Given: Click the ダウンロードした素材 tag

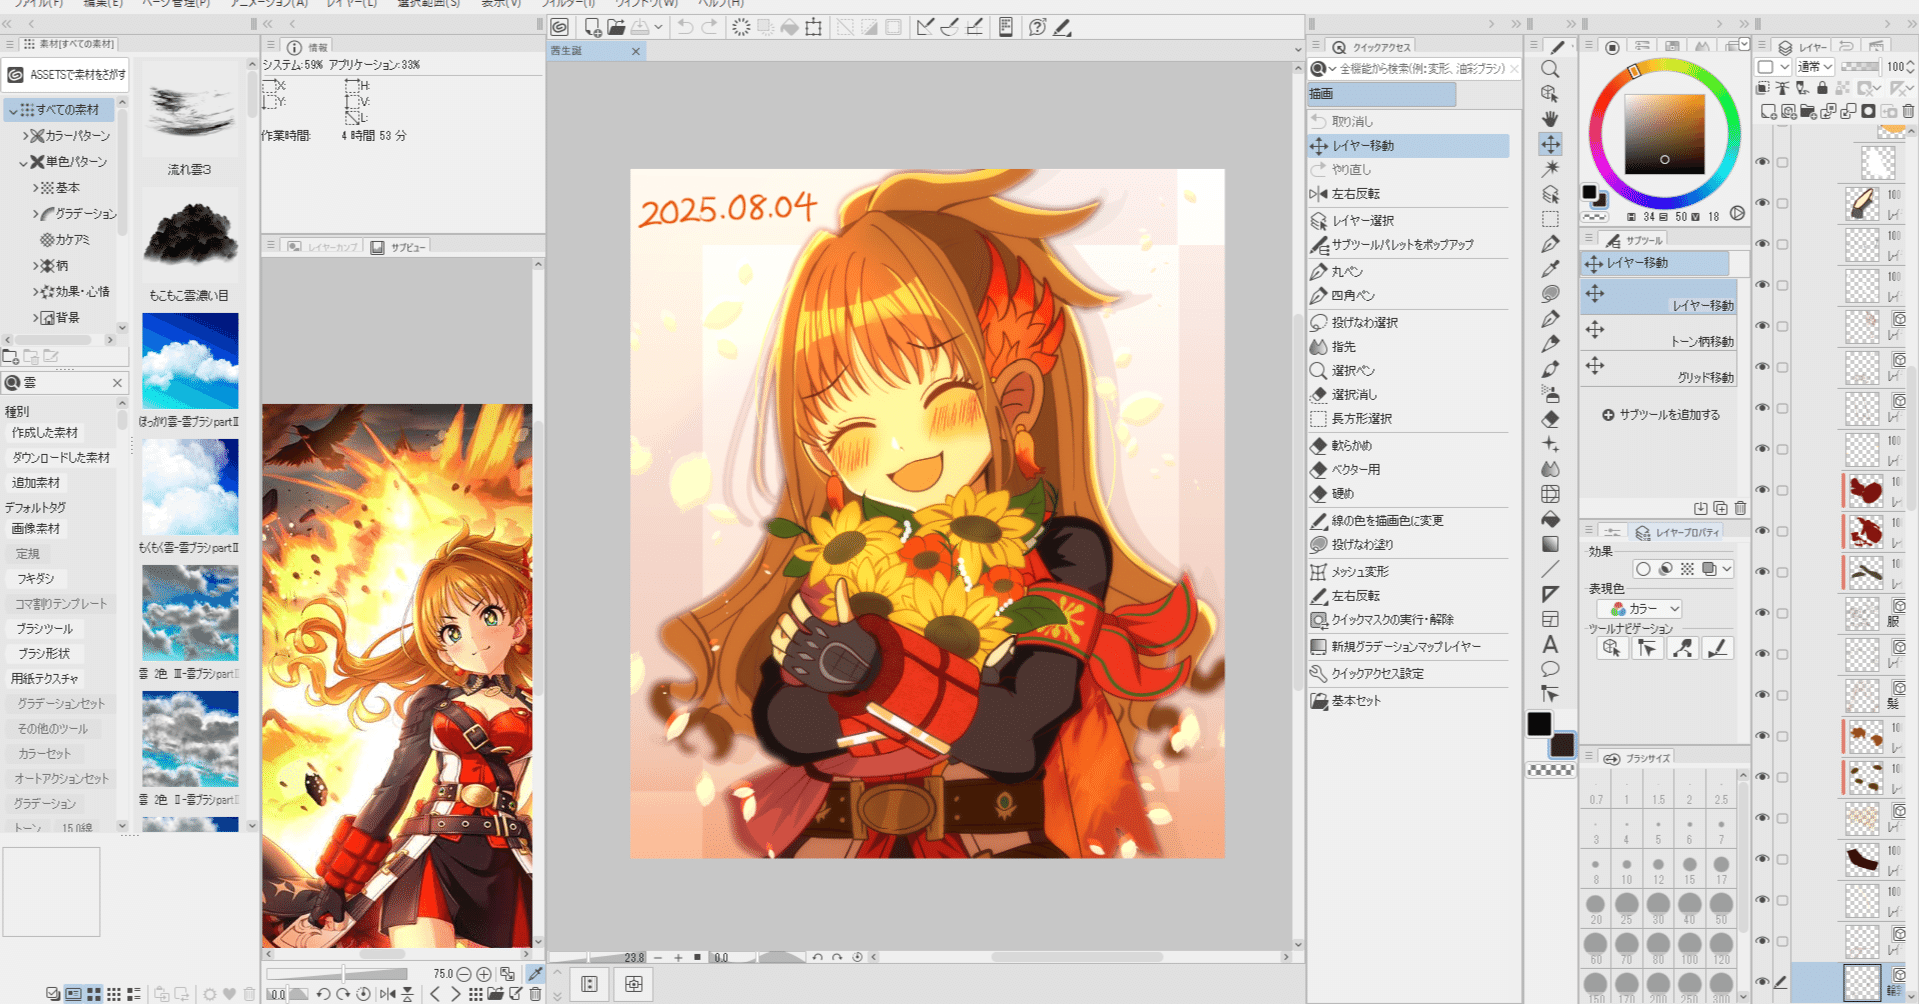Looking at the screenshot, I should (x=60, y=458).
